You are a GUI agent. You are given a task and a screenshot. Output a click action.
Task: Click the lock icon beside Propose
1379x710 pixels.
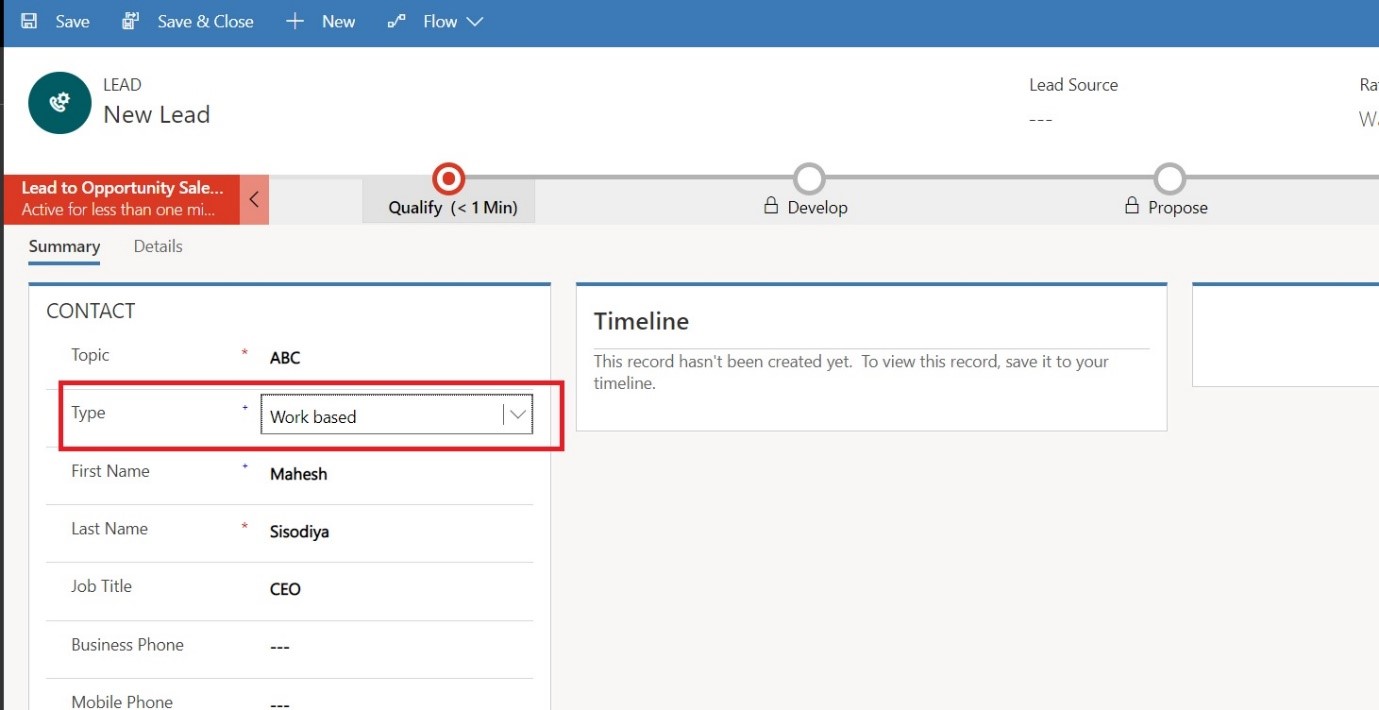[1132, 206]
